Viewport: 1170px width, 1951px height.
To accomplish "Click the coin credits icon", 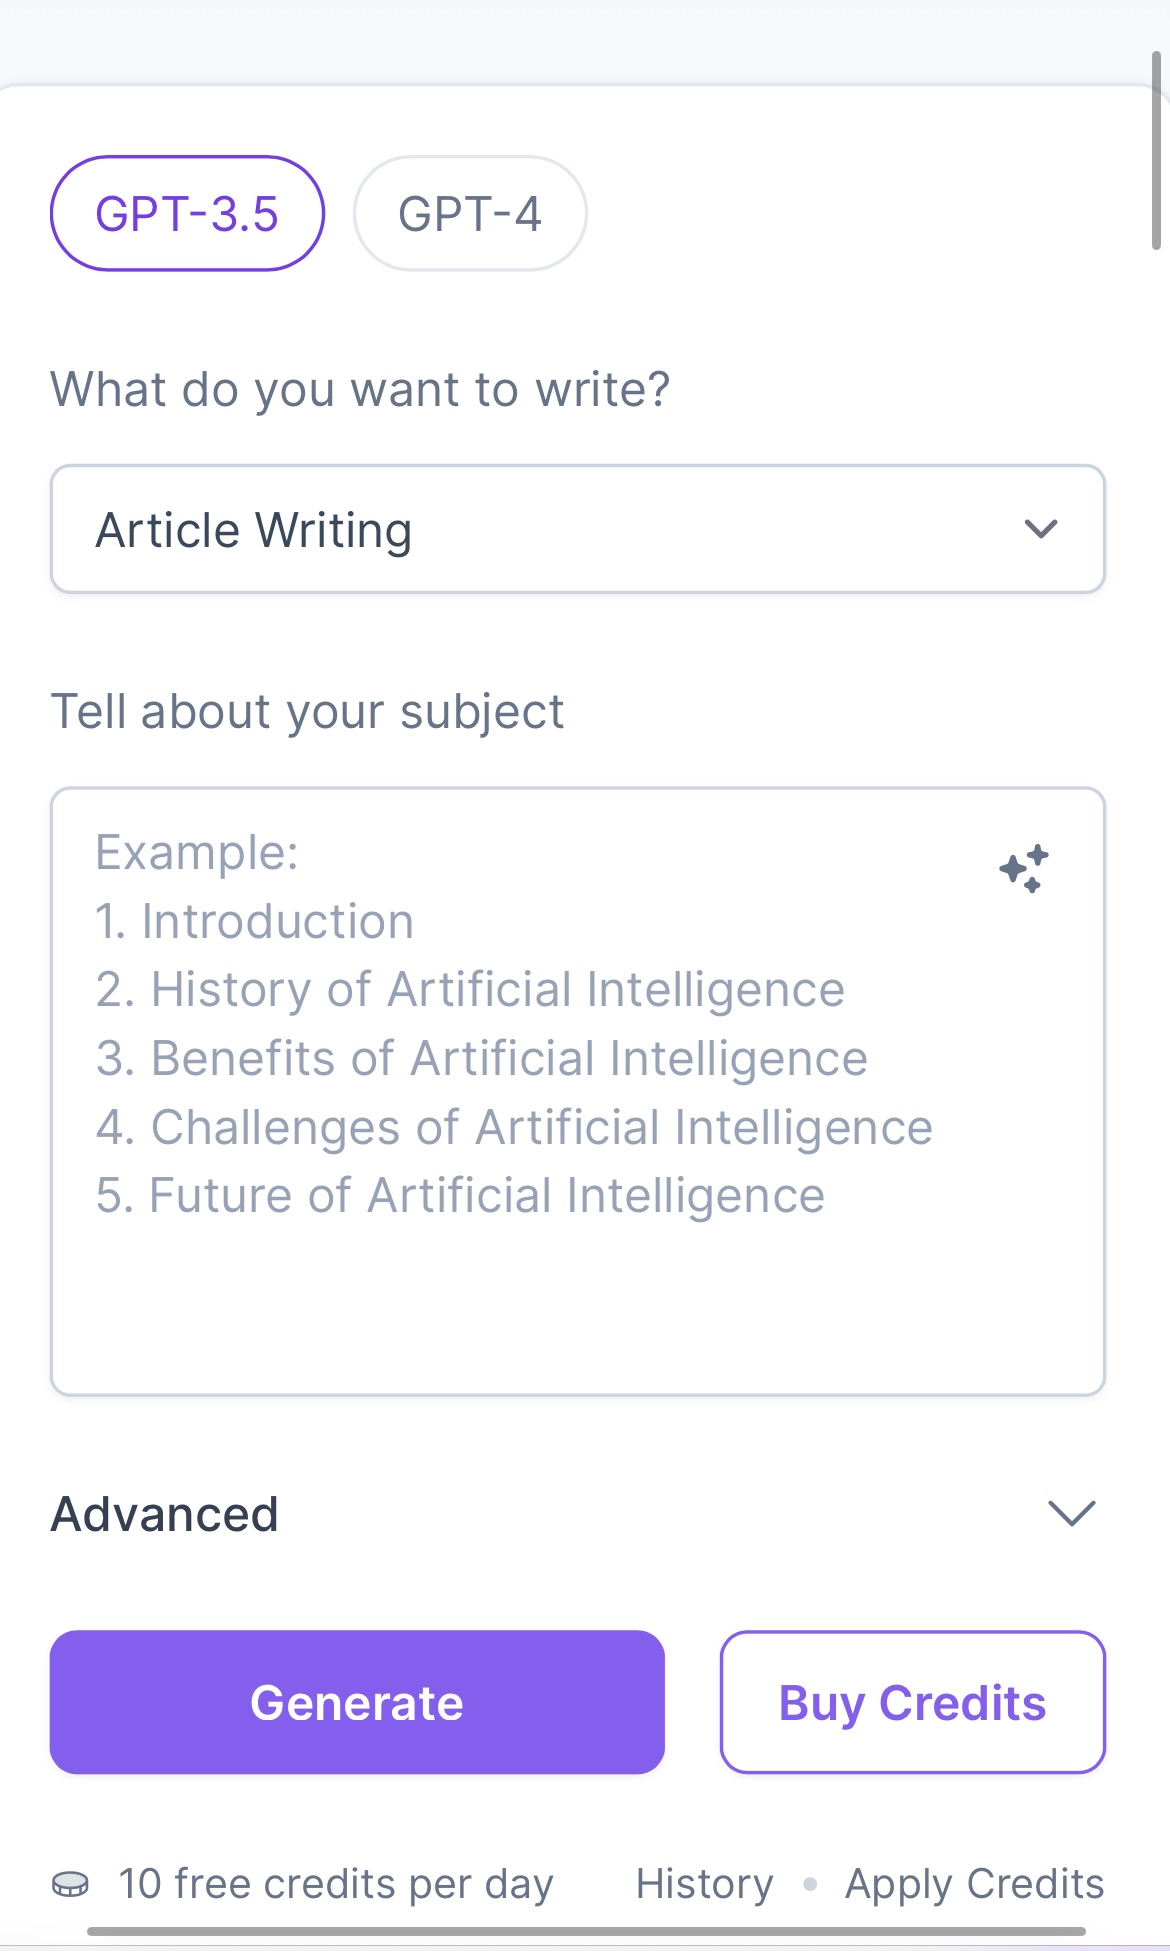I will [x=70, y=1884].
